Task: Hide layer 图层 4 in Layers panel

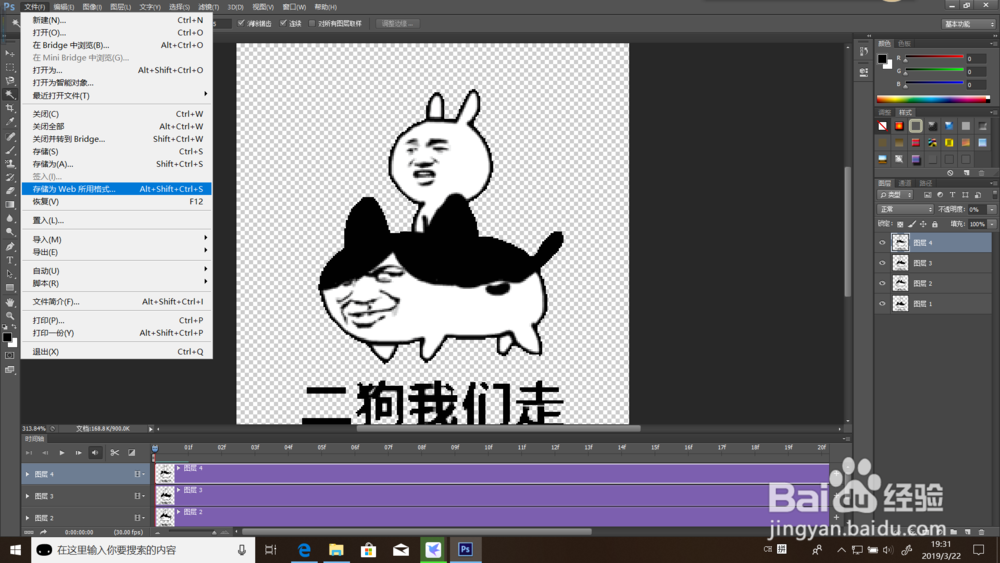Action: 883,243
